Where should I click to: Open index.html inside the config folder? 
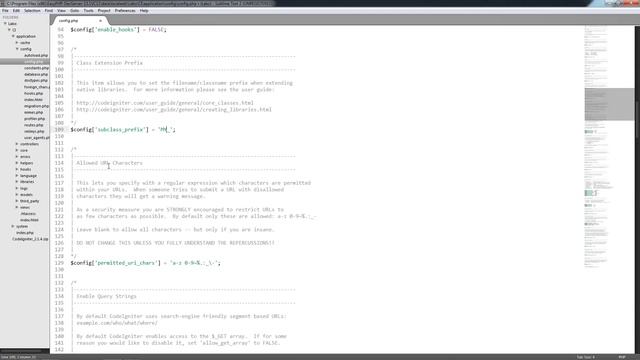click(x=33, y=100)
